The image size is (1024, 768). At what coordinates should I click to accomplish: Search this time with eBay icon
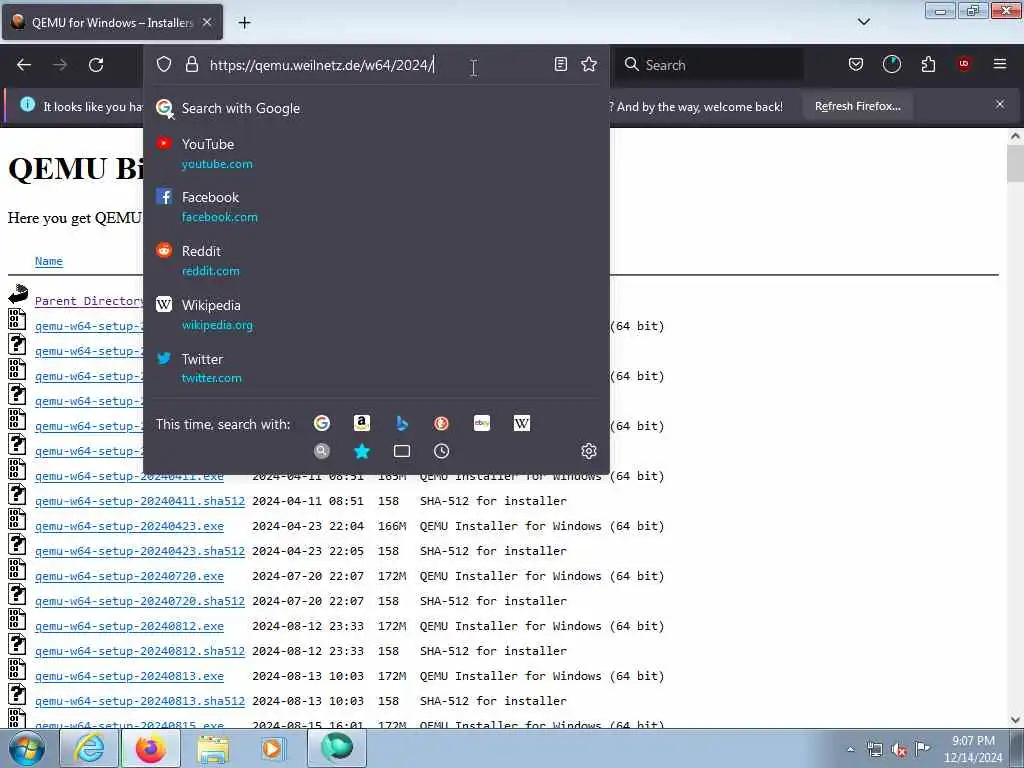click(481, 423)
